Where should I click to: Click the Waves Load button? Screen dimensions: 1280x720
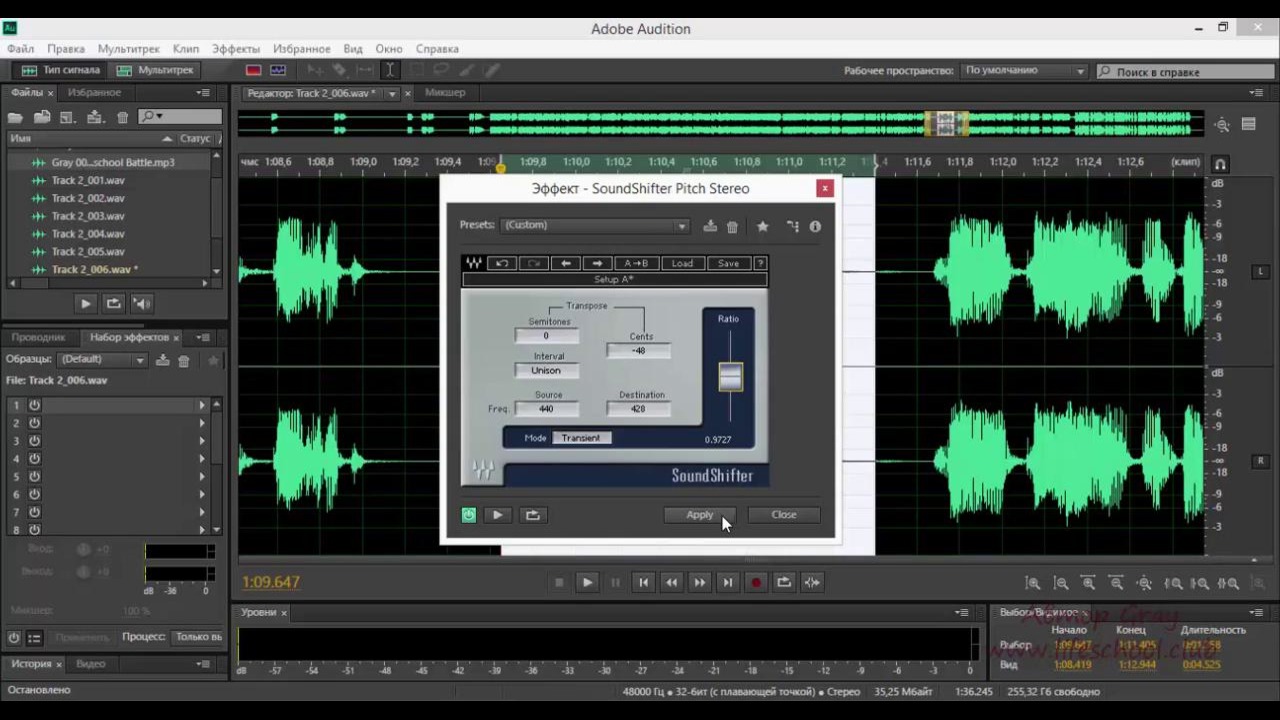pos(682,263)
